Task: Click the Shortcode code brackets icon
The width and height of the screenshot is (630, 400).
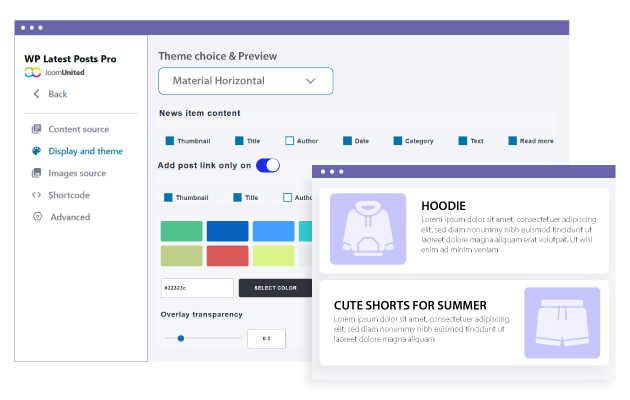Action: [37, 195]
